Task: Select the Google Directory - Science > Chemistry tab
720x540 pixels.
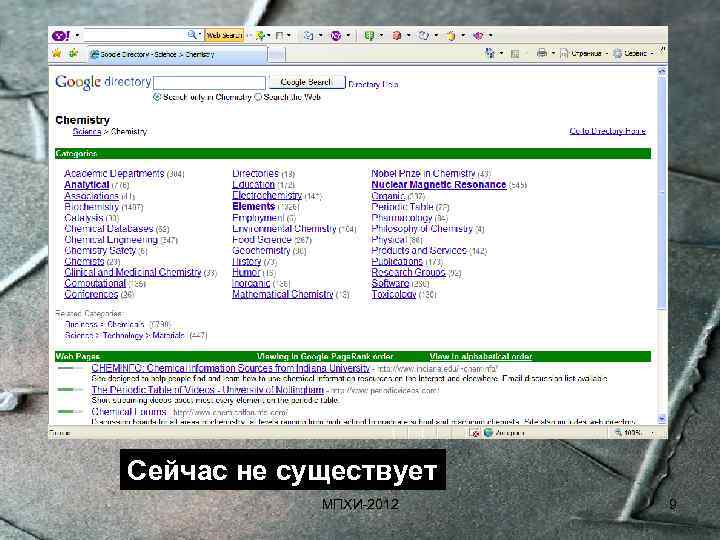Action: coord(177,54)
